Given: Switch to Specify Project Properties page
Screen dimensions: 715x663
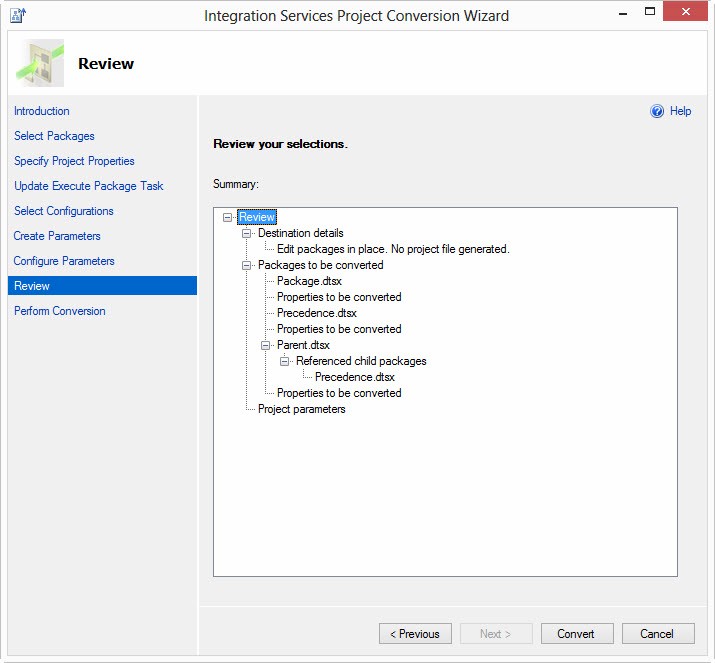Looking at the screenshot, I should click(x=74, y=161).
